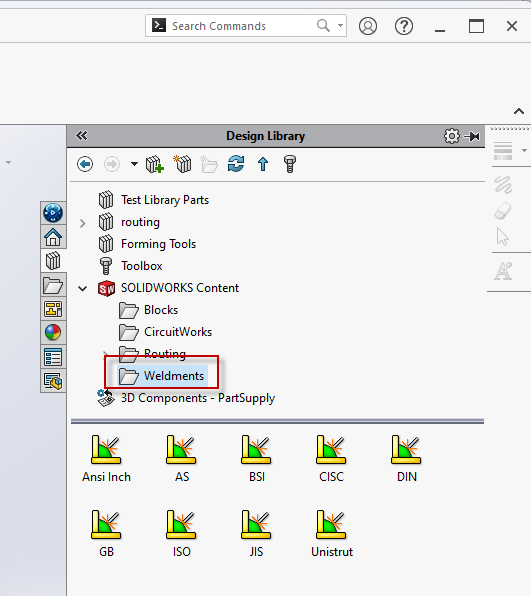Select Forming Tools in the tree

pyautogui.click(x=159, y=244)
